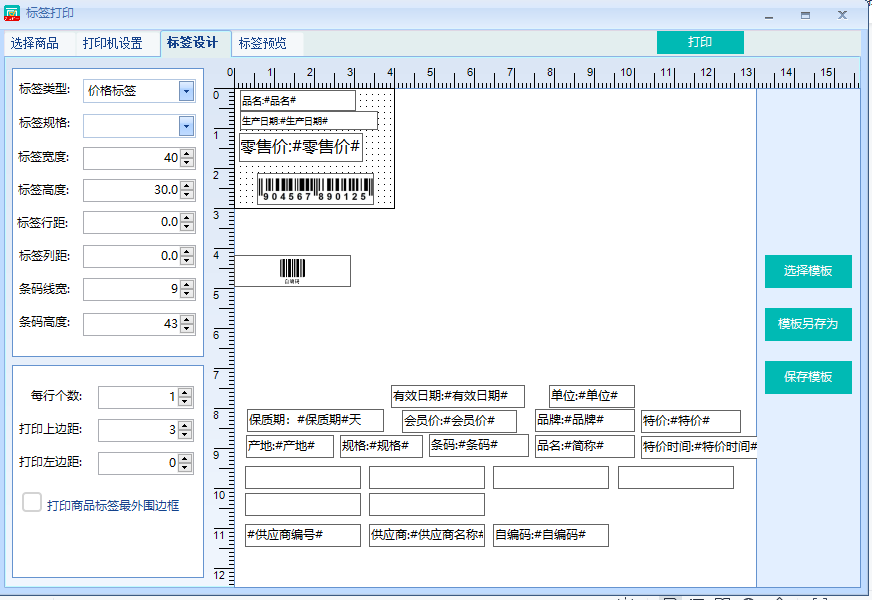Increase 标签宽度 with up spinner arrow

point(187,154)
